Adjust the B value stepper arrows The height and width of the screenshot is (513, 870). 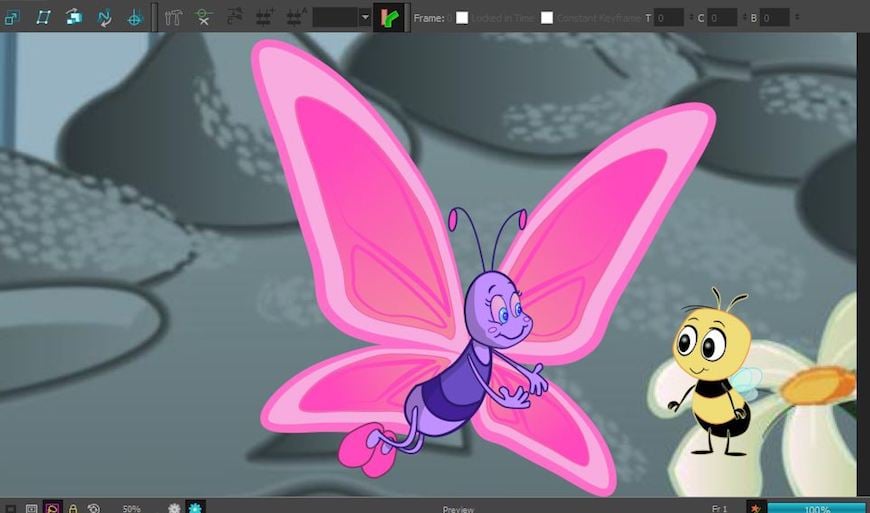(x=797, y=18)
